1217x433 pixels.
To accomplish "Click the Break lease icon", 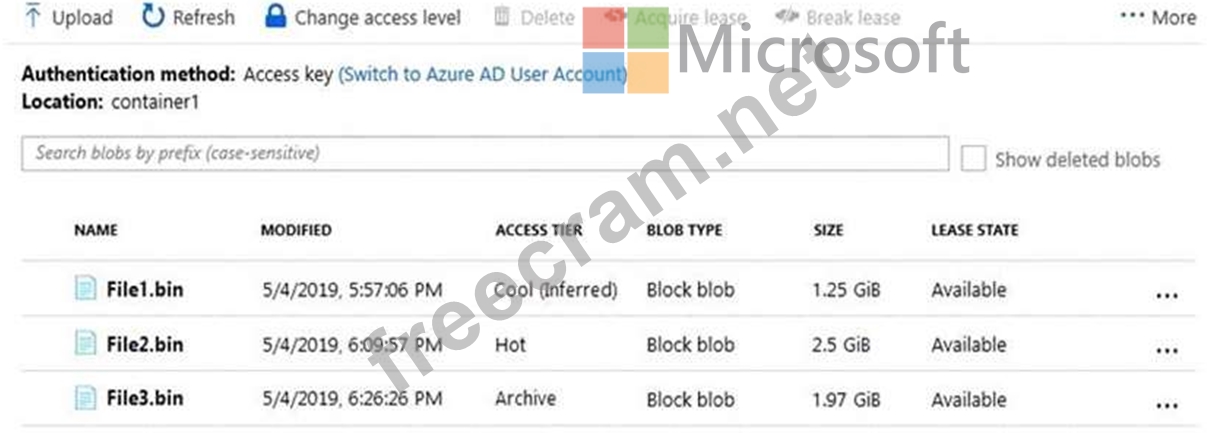I will pyautogui.click(x=787, y=17).
